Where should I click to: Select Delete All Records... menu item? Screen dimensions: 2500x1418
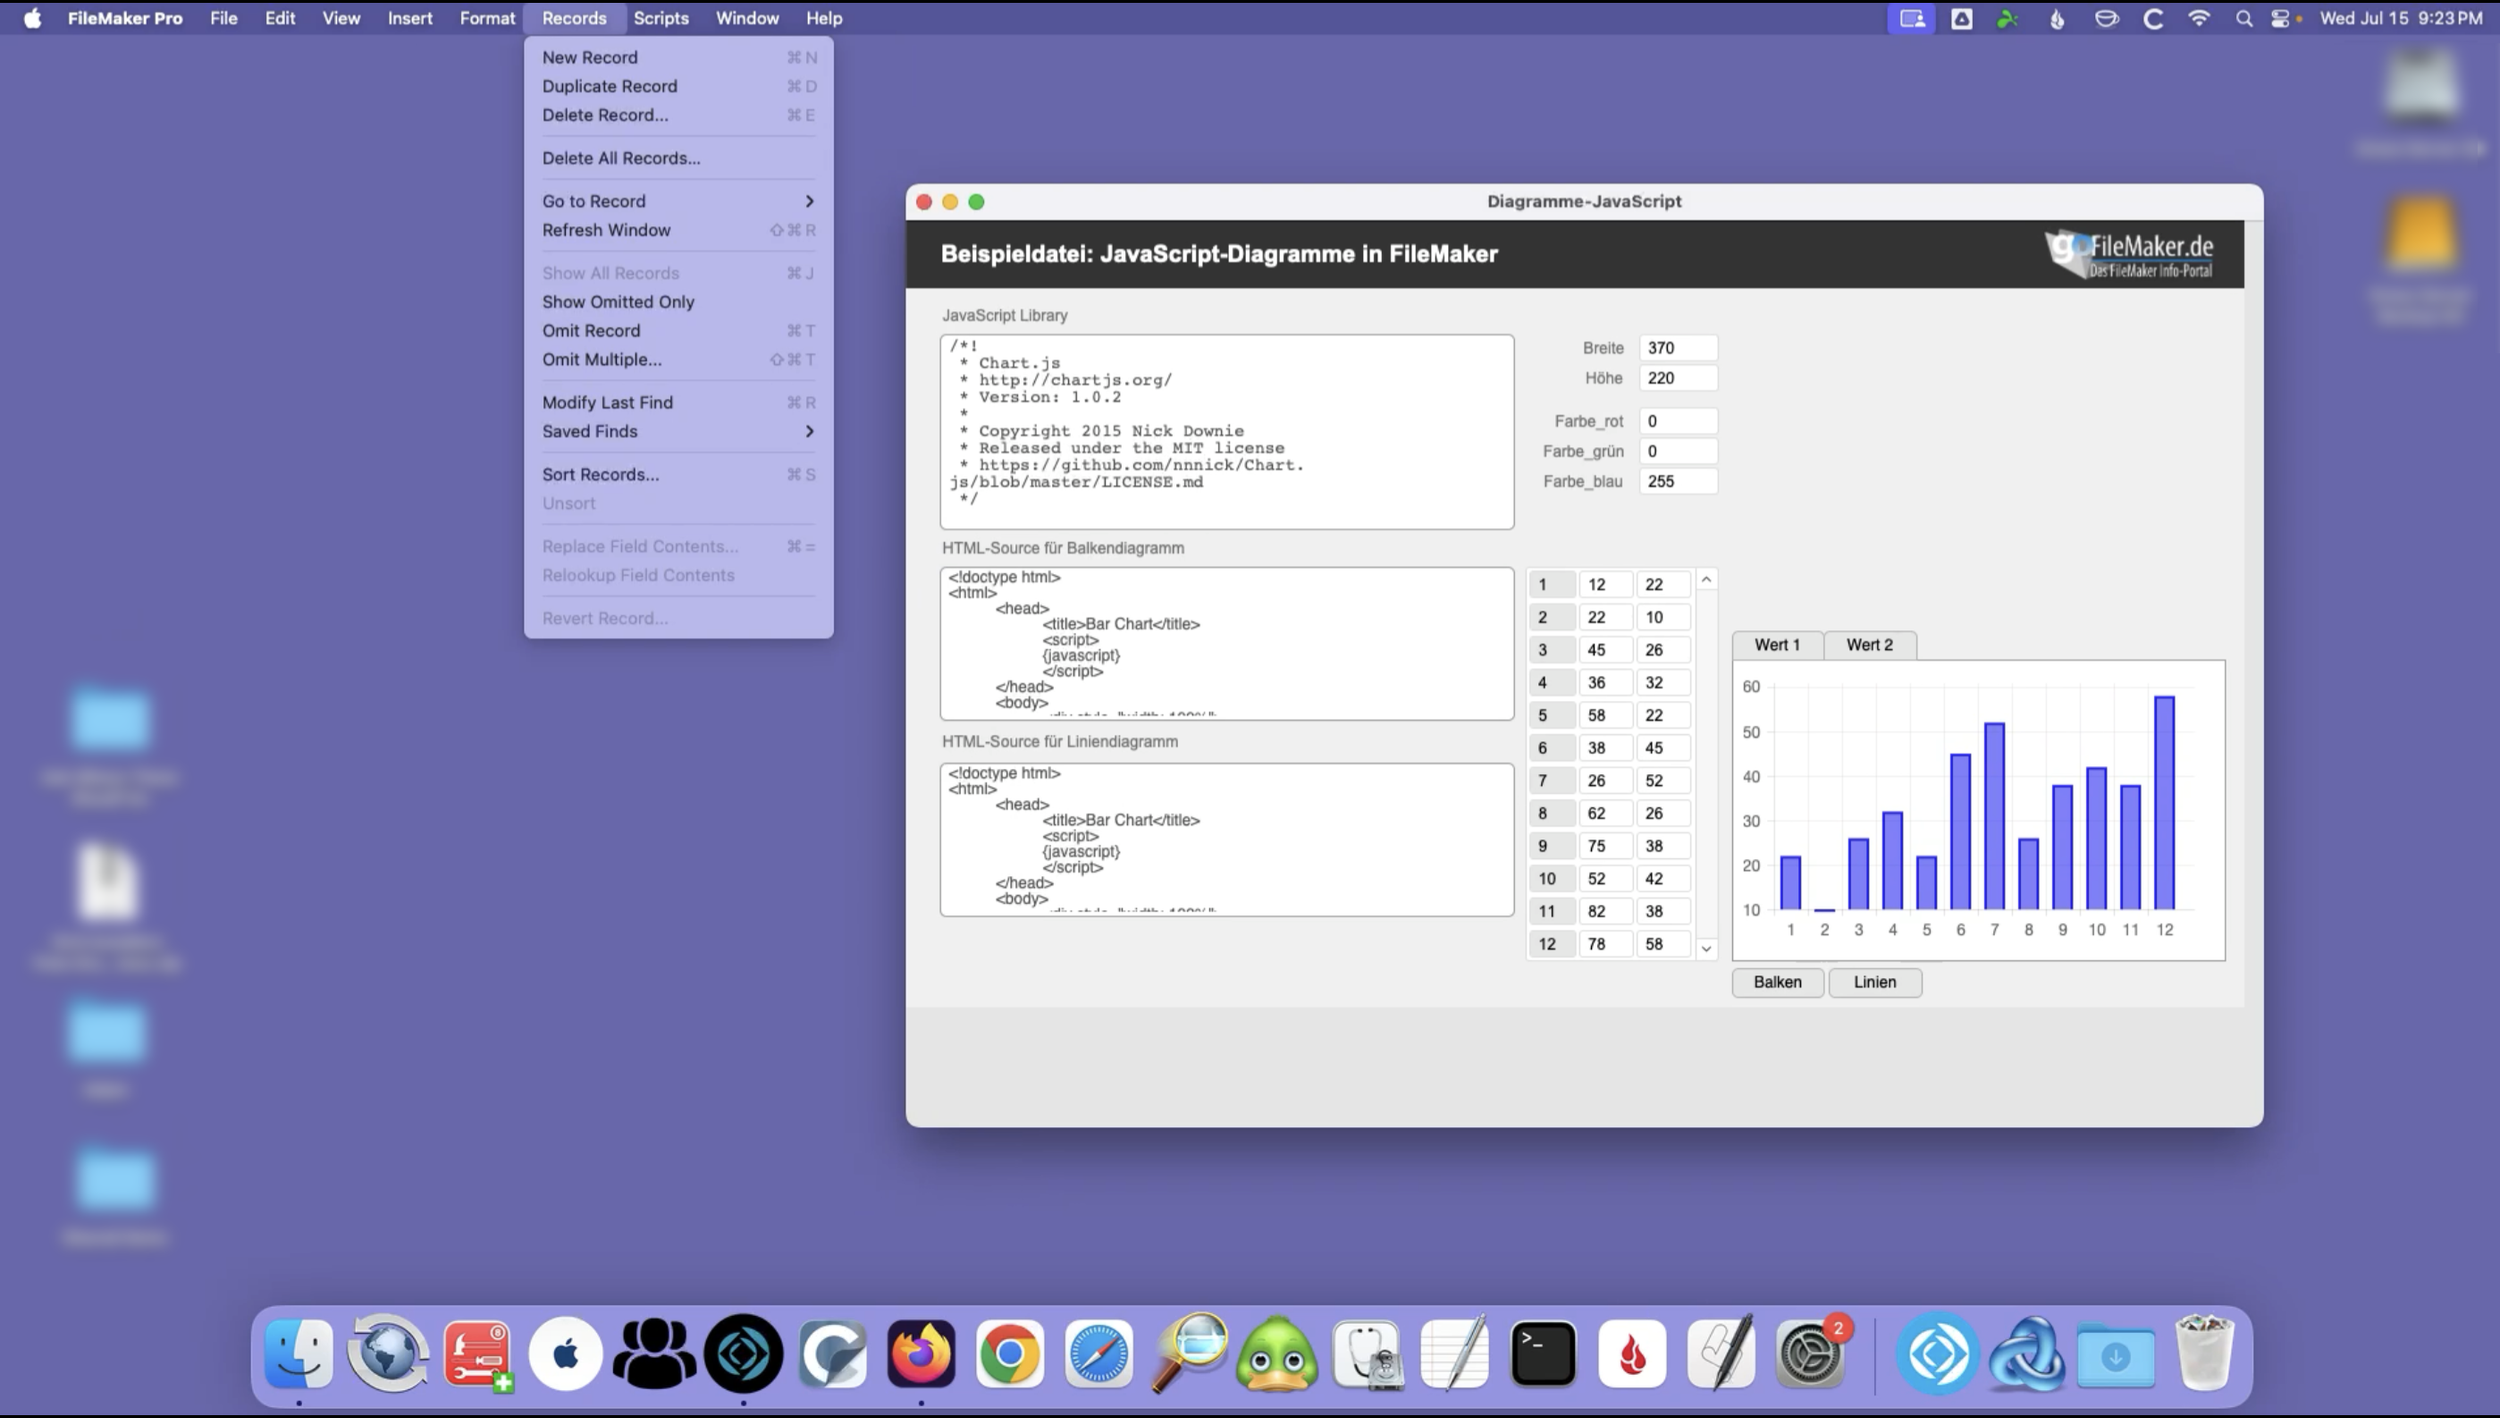[678, 158]
